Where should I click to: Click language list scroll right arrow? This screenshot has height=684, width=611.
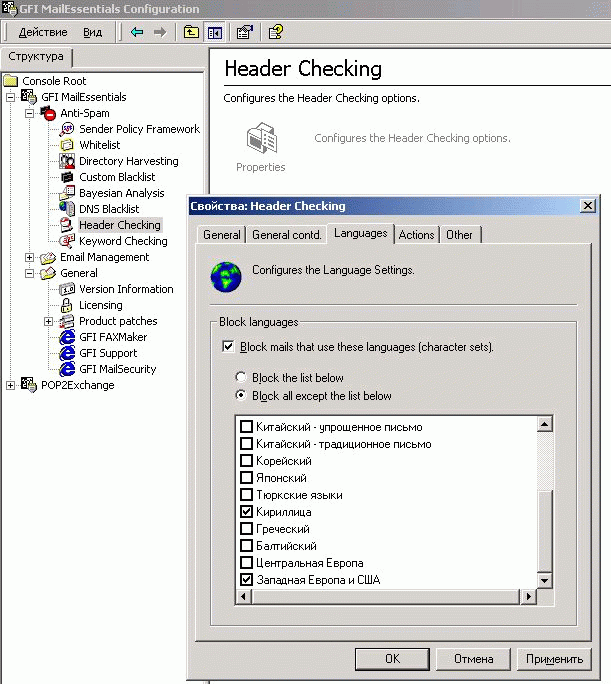[x=529, y=596]
